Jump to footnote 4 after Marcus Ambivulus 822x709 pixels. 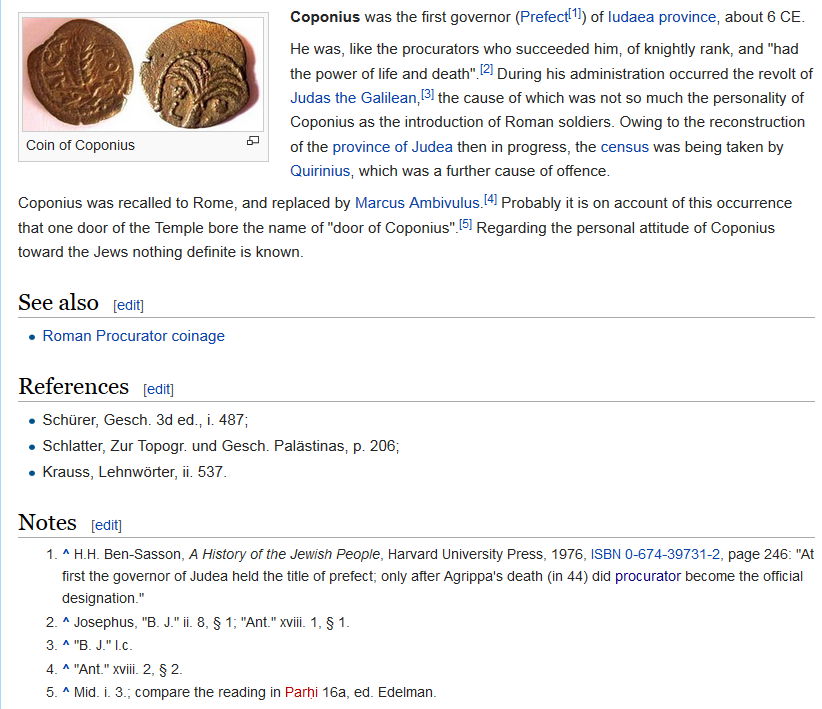coord(490,199)
